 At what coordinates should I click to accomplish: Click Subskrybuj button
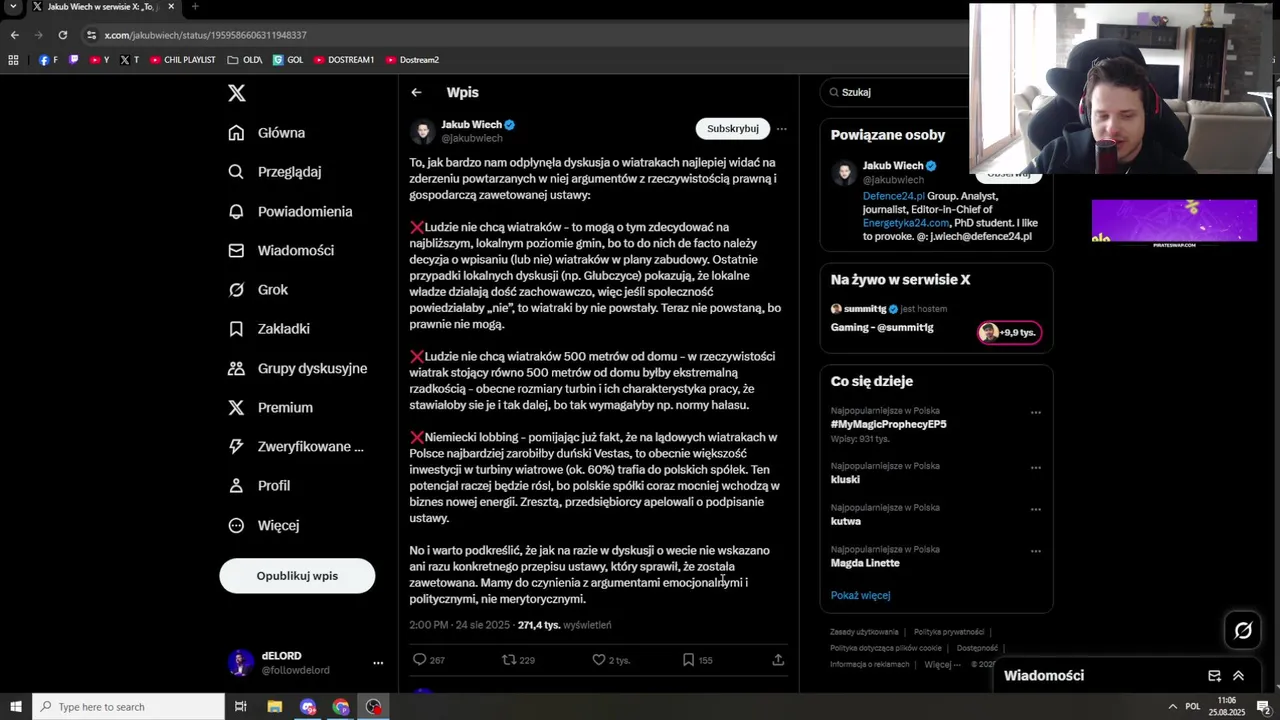[732, 128]
